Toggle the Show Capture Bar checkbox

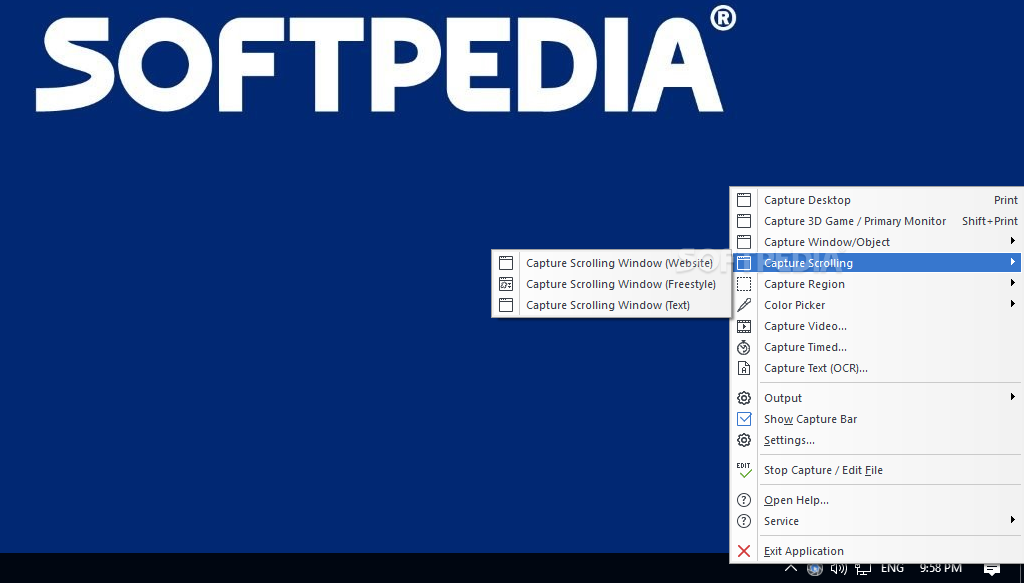click(744, 419)
